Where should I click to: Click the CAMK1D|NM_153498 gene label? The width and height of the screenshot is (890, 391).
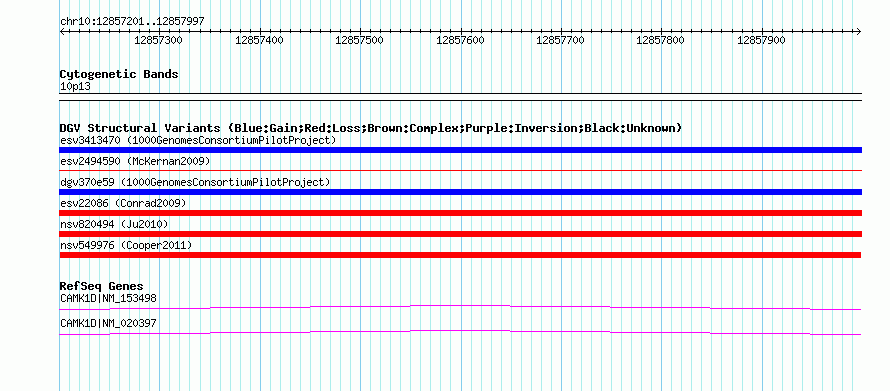(x=108, y=298)
